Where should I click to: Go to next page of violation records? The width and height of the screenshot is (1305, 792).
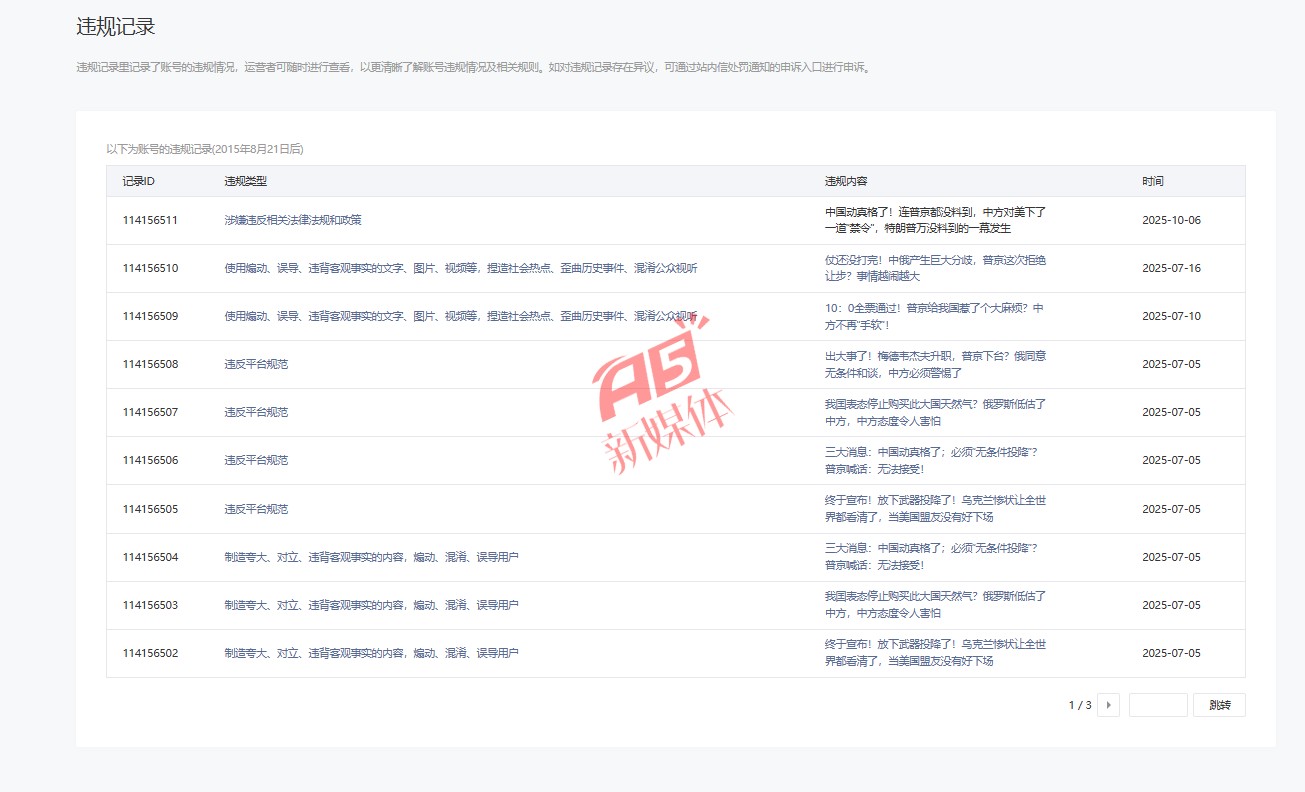[x=1108, y=705]
